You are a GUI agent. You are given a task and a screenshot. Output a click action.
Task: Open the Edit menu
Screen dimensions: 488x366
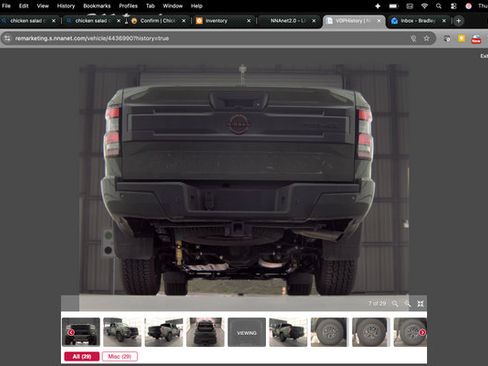click(23, 6)
